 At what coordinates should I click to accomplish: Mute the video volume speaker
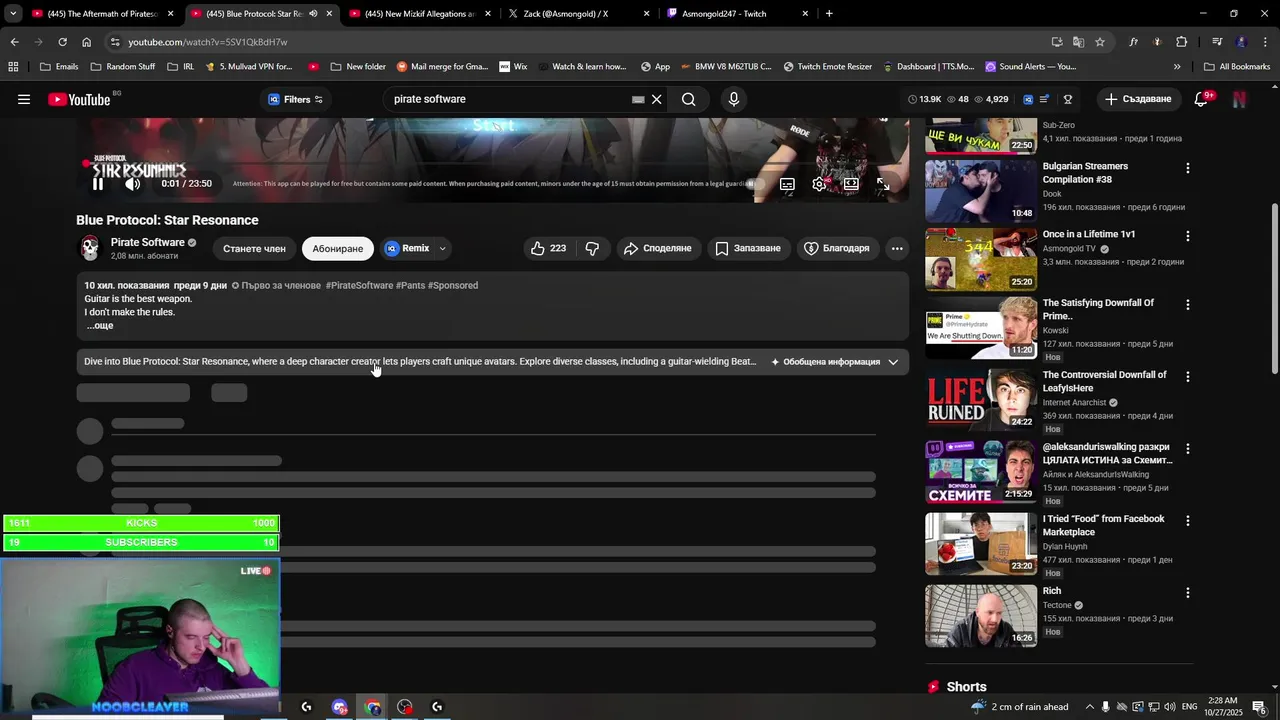(x=132, y=184)
